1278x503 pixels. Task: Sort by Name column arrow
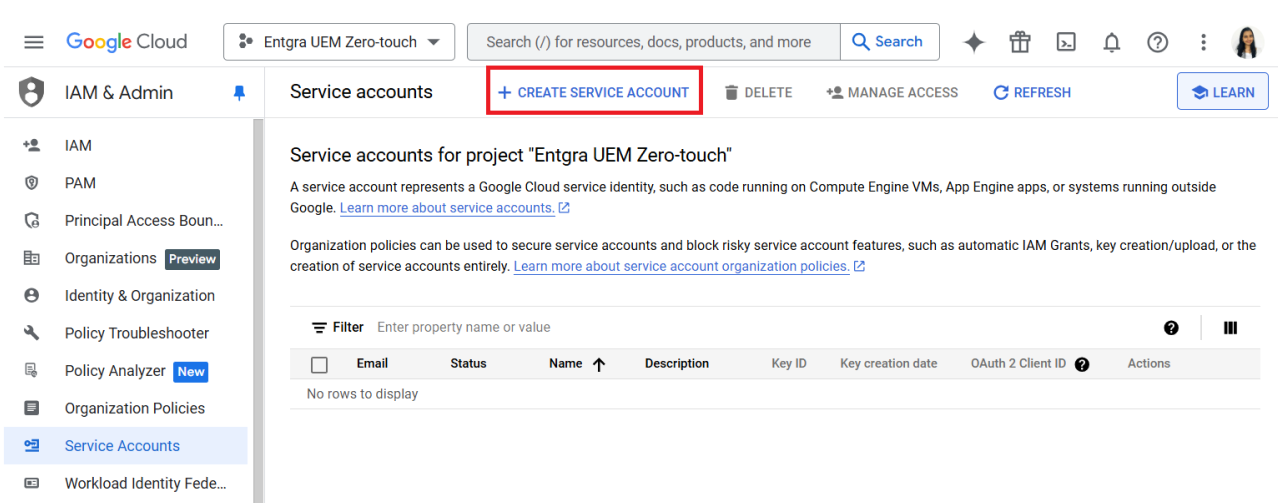pos(599,364)
